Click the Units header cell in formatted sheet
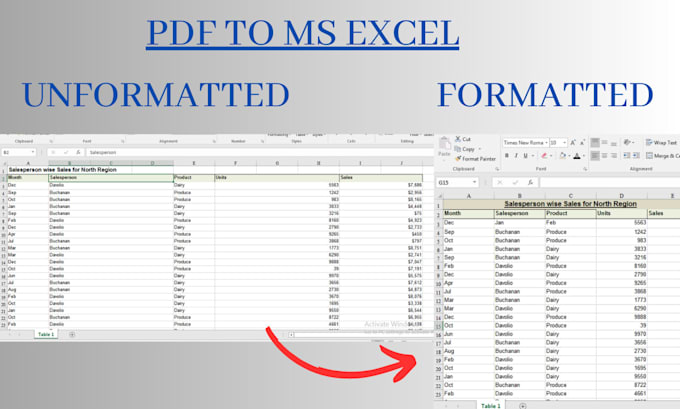Viewport: 680px width, 409px height. pyautogui.click(x=622, y=213)
